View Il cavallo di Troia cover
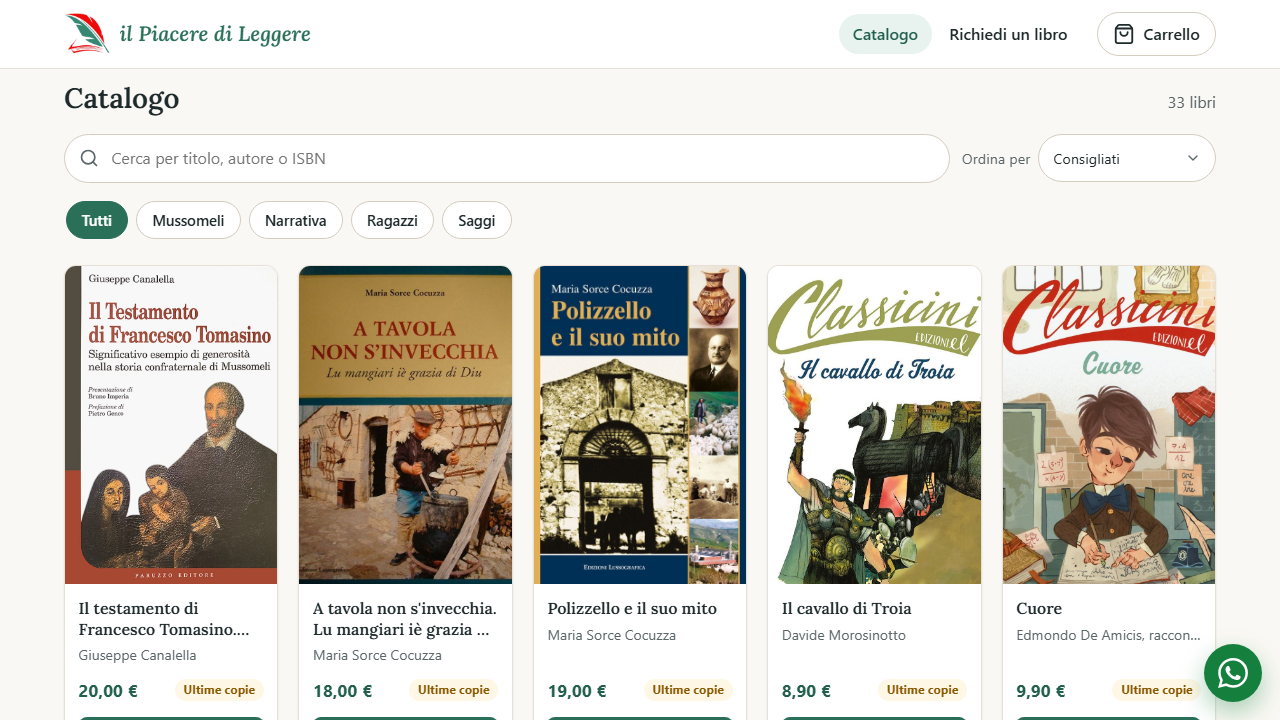1280x720 pixels. [x=874, y=425]
